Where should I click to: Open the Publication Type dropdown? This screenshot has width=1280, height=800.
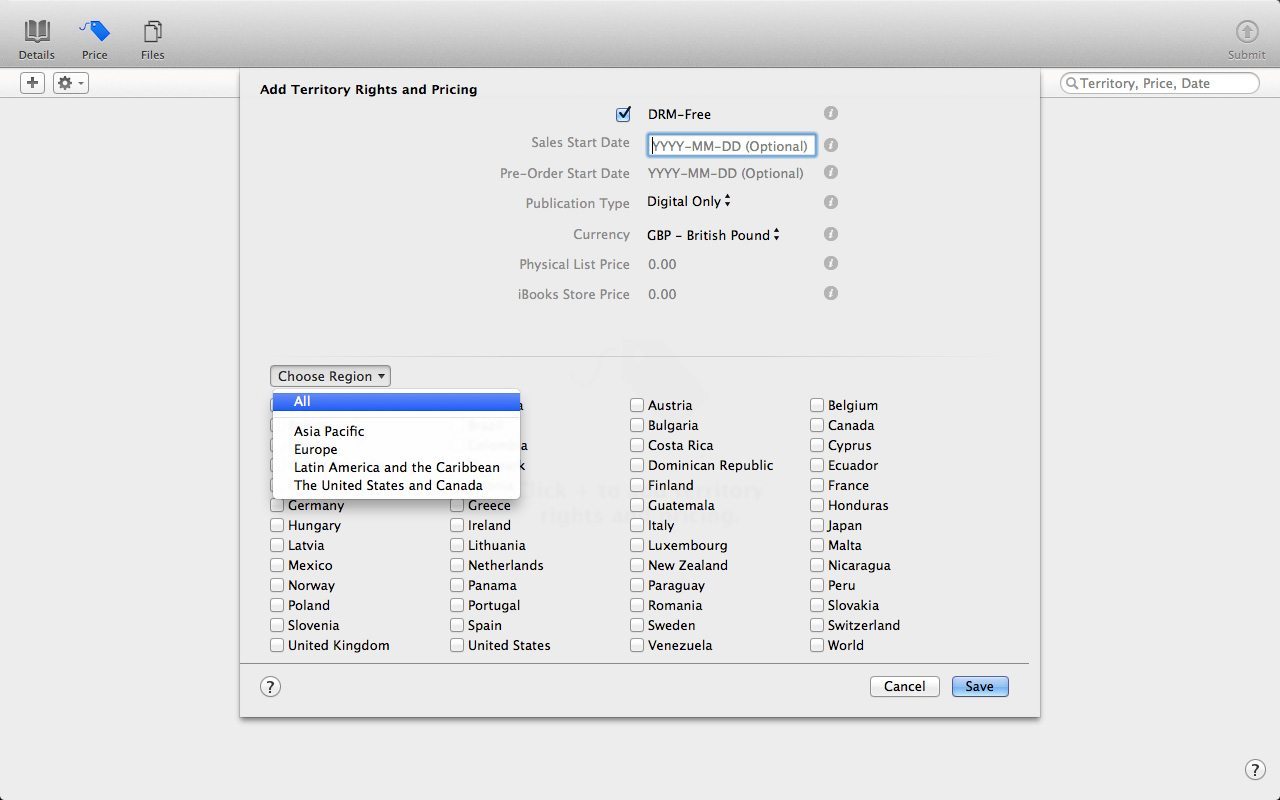tap(689, 201)
